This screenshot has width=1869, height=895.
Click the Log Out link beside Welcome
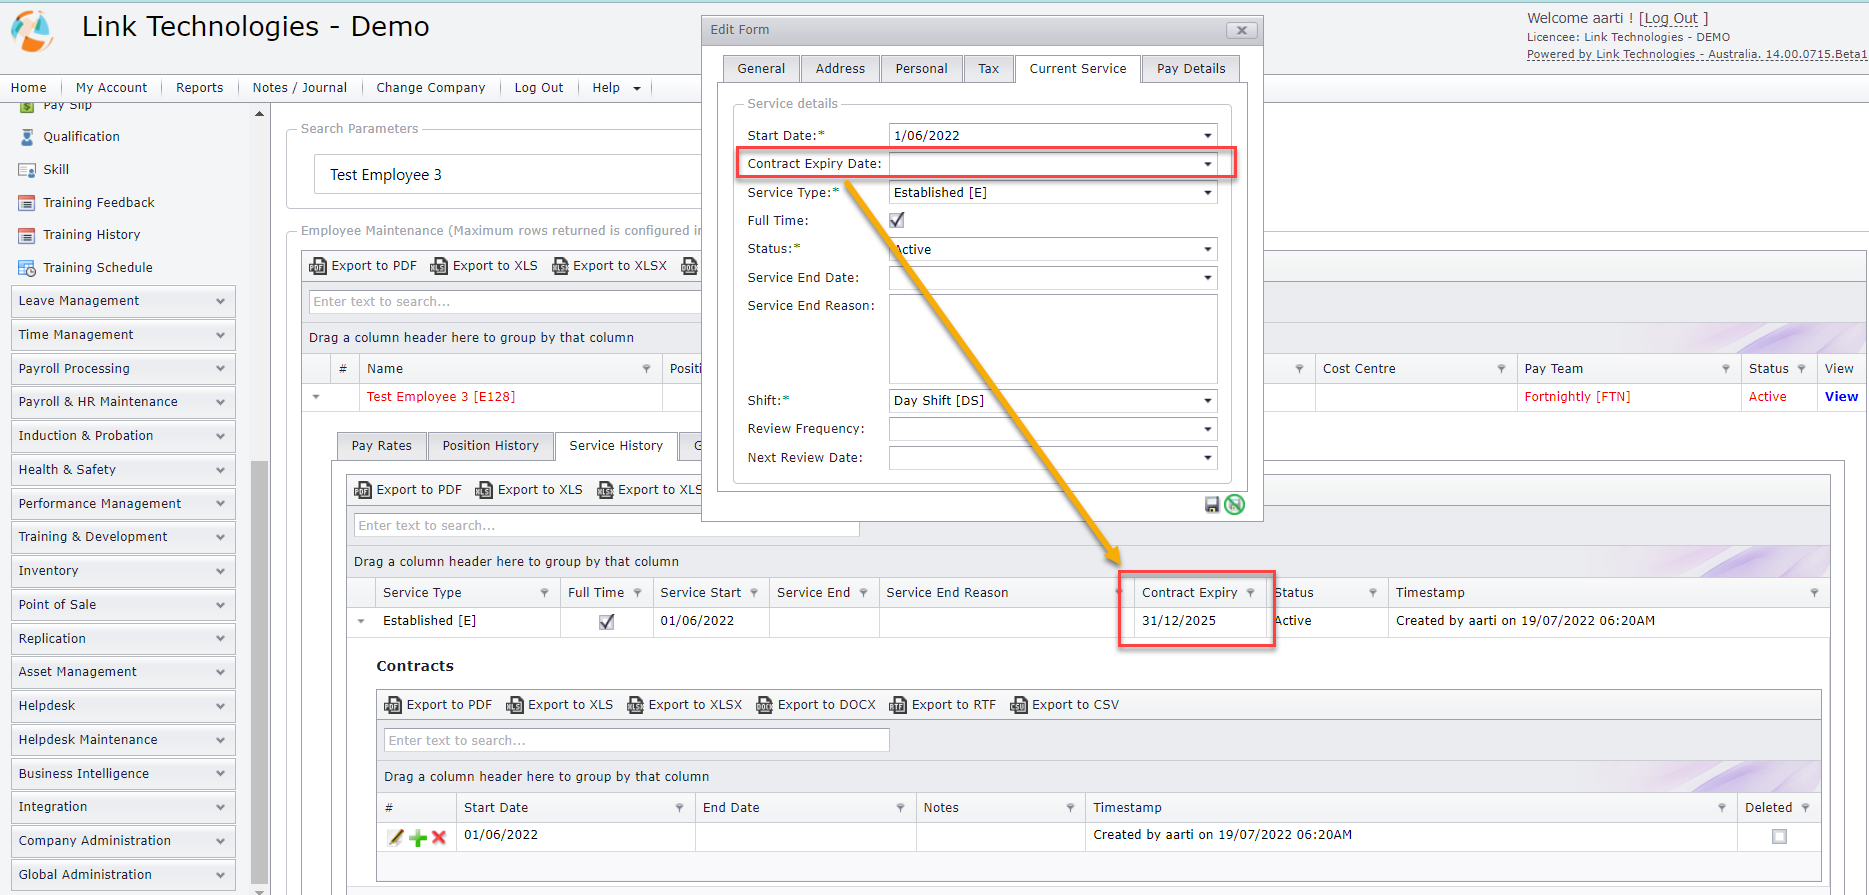tap(1672, 18)
